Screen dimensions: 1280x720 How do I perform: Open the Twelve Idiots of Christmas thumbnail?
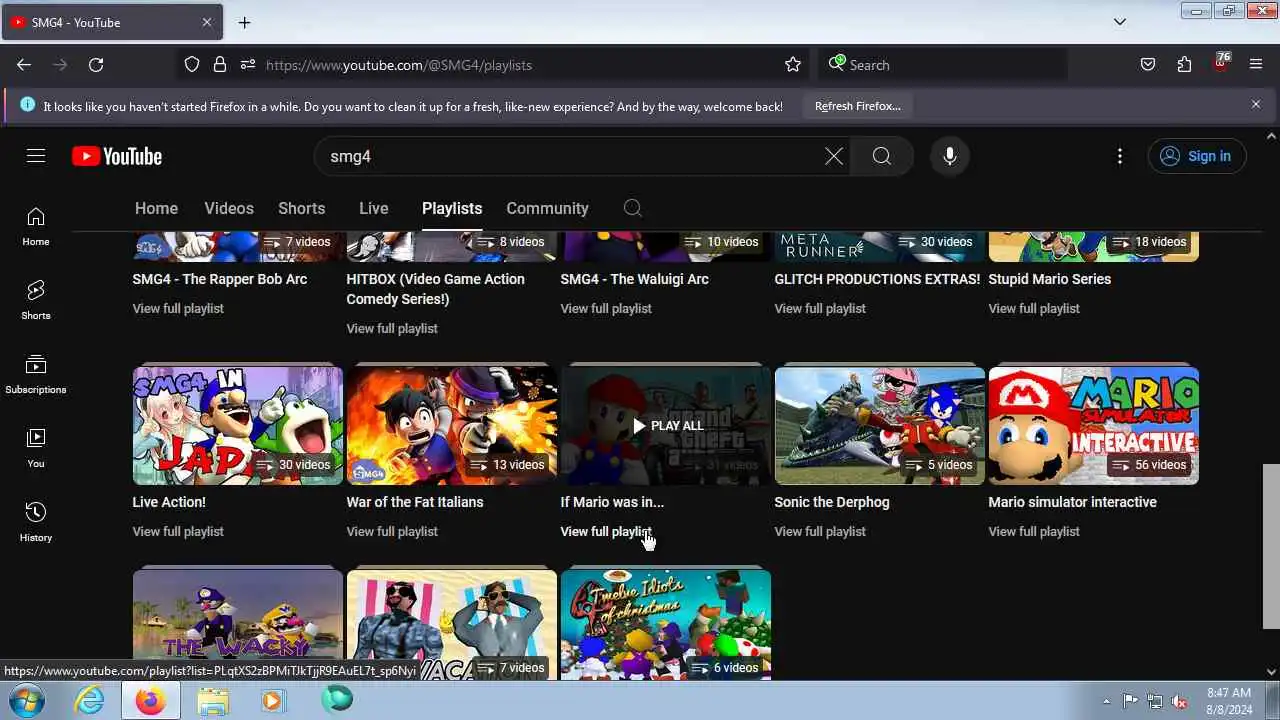coord(666,625)
